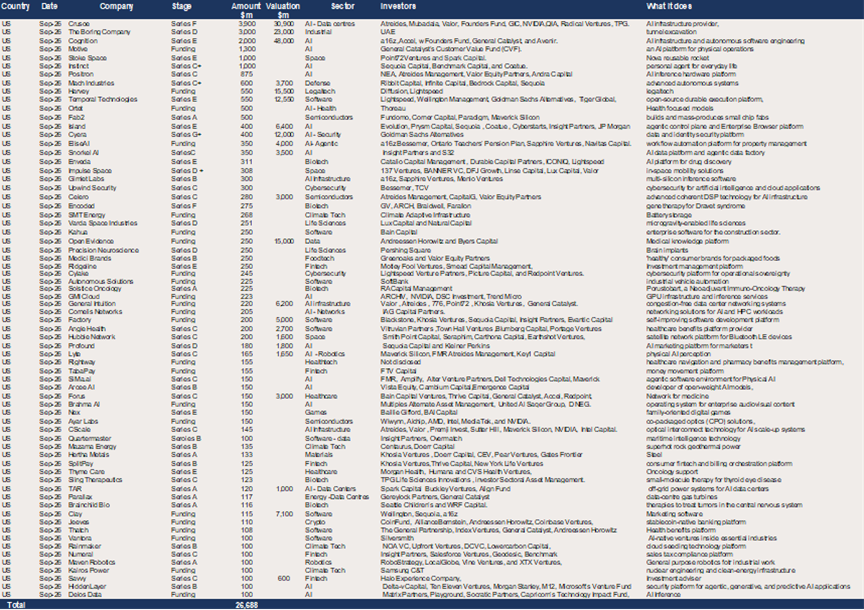Click the 1,300 amount for Motive
The image size is (864, 610).
click(247, 49)
